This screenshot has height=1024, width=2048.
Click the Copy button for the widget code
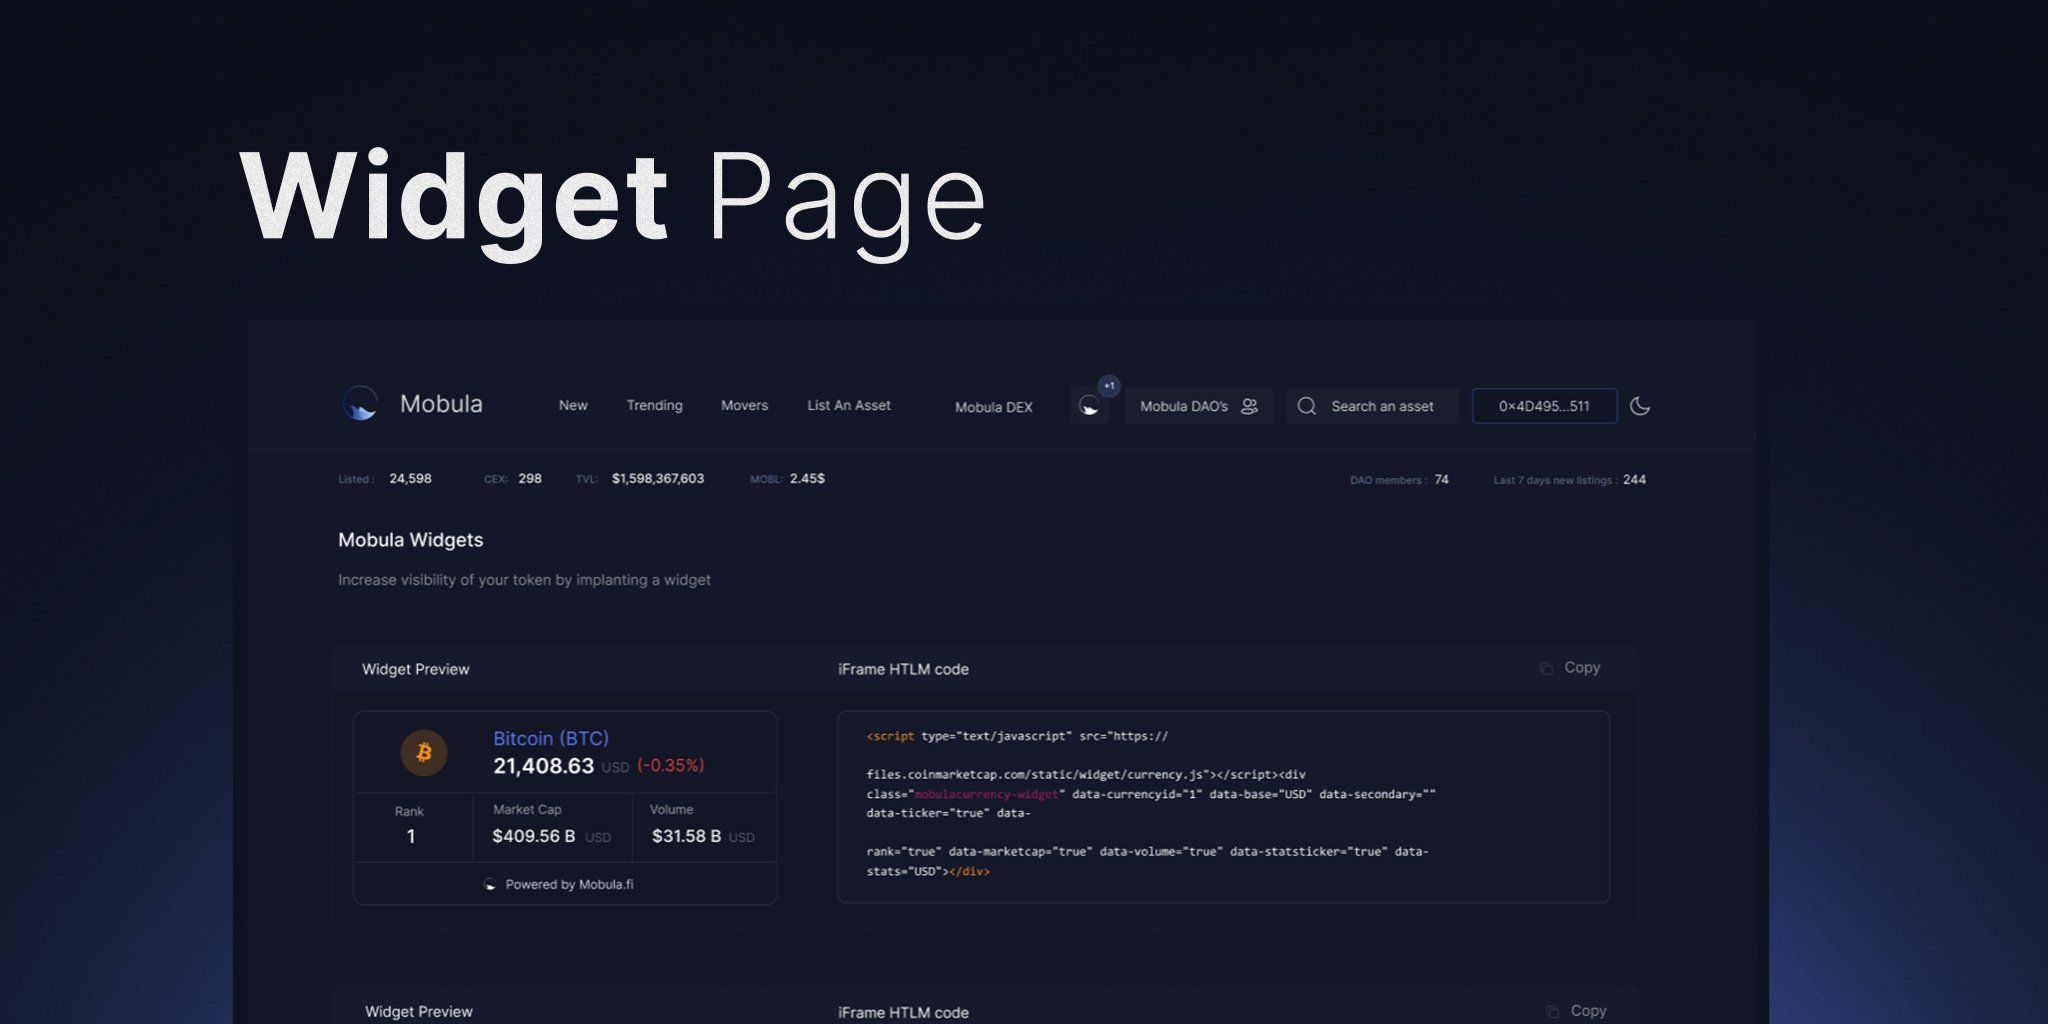pos(1582,667)
